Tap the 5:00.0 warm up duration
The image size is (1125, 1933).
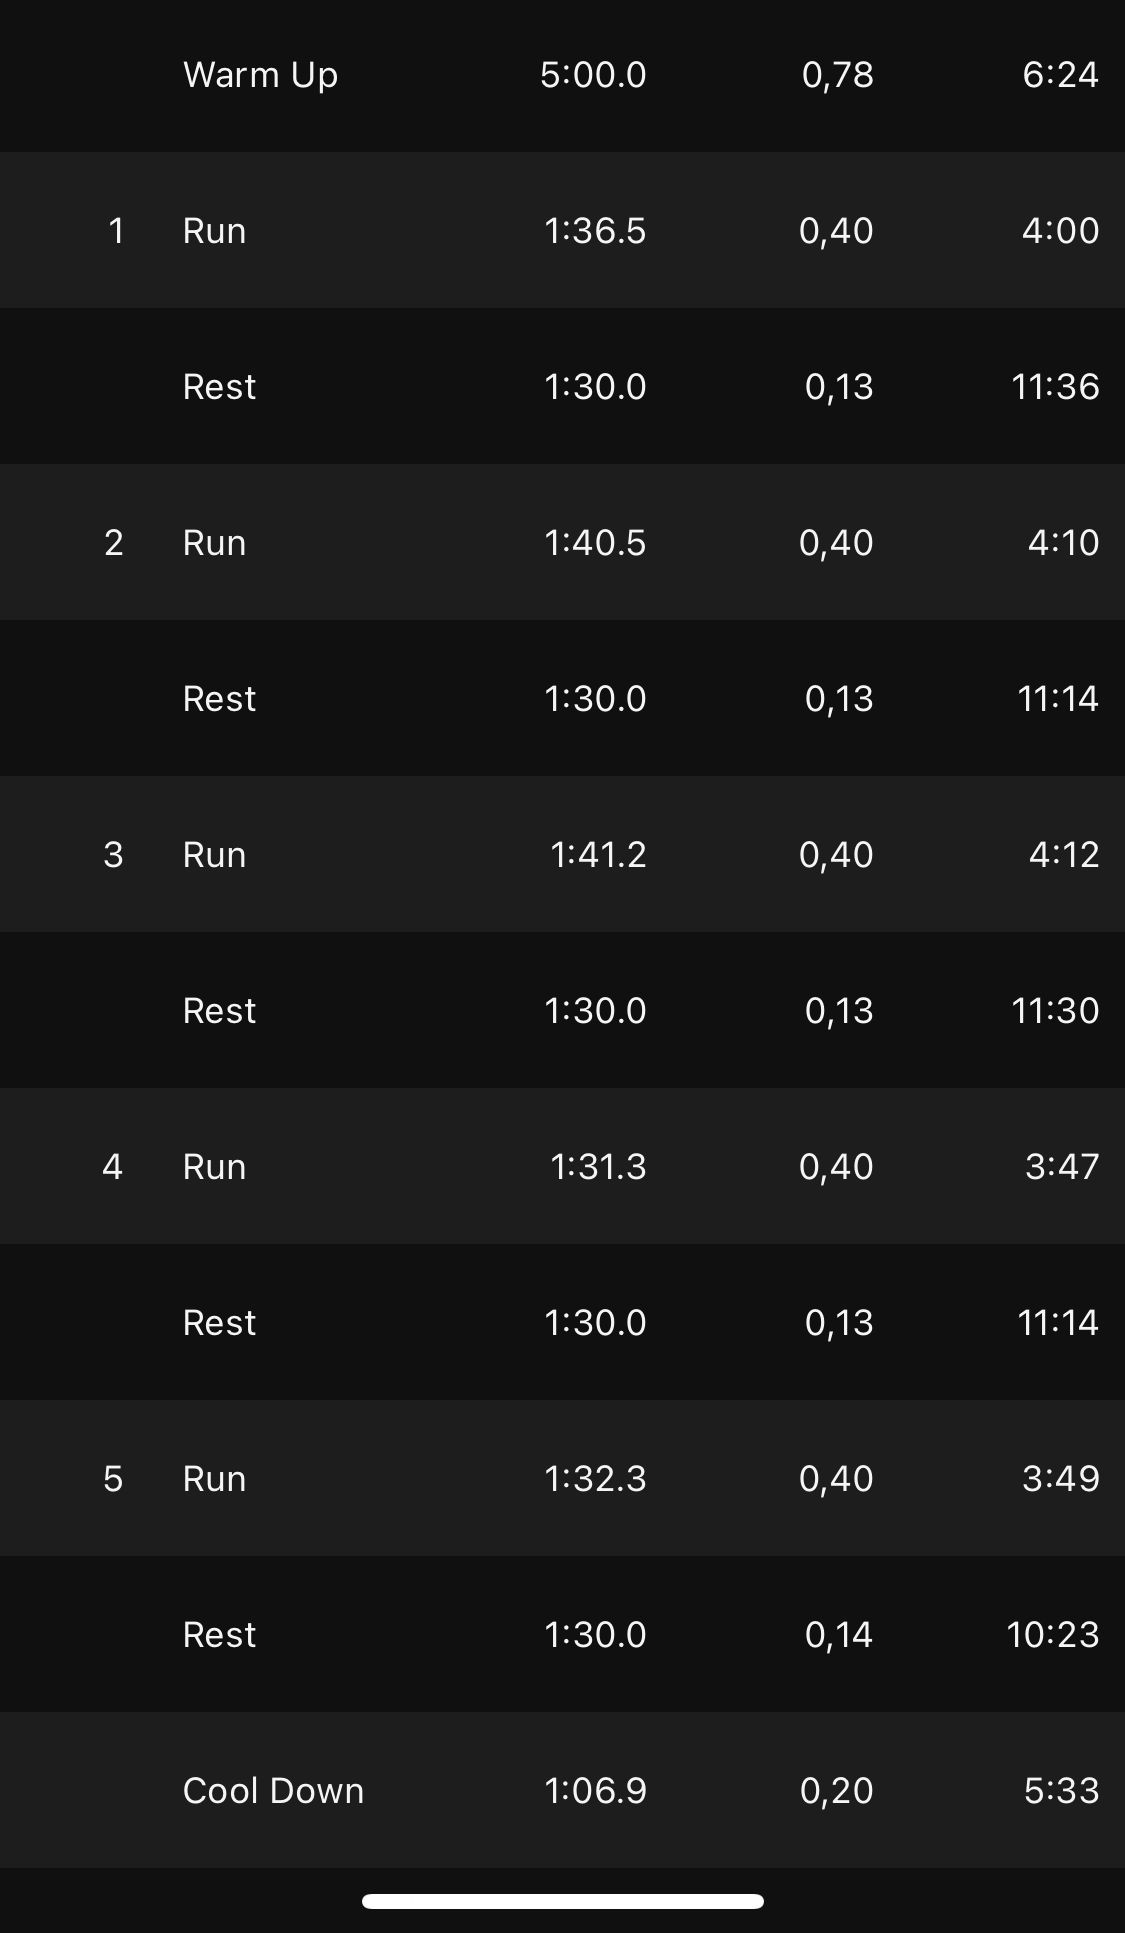pyautogui.click(x=593, y=75)
